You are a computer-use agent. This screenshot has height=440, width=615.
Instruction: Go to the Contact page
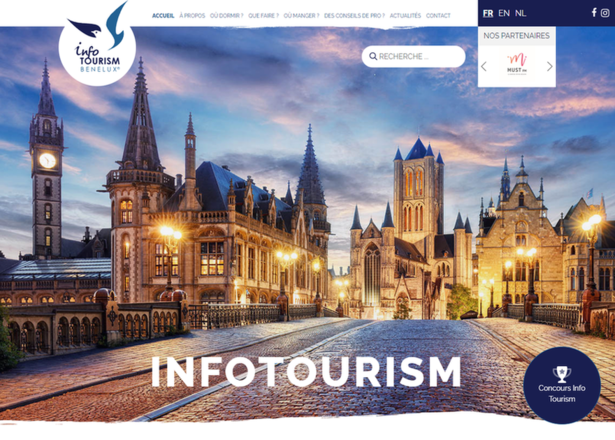click(438, 16)
